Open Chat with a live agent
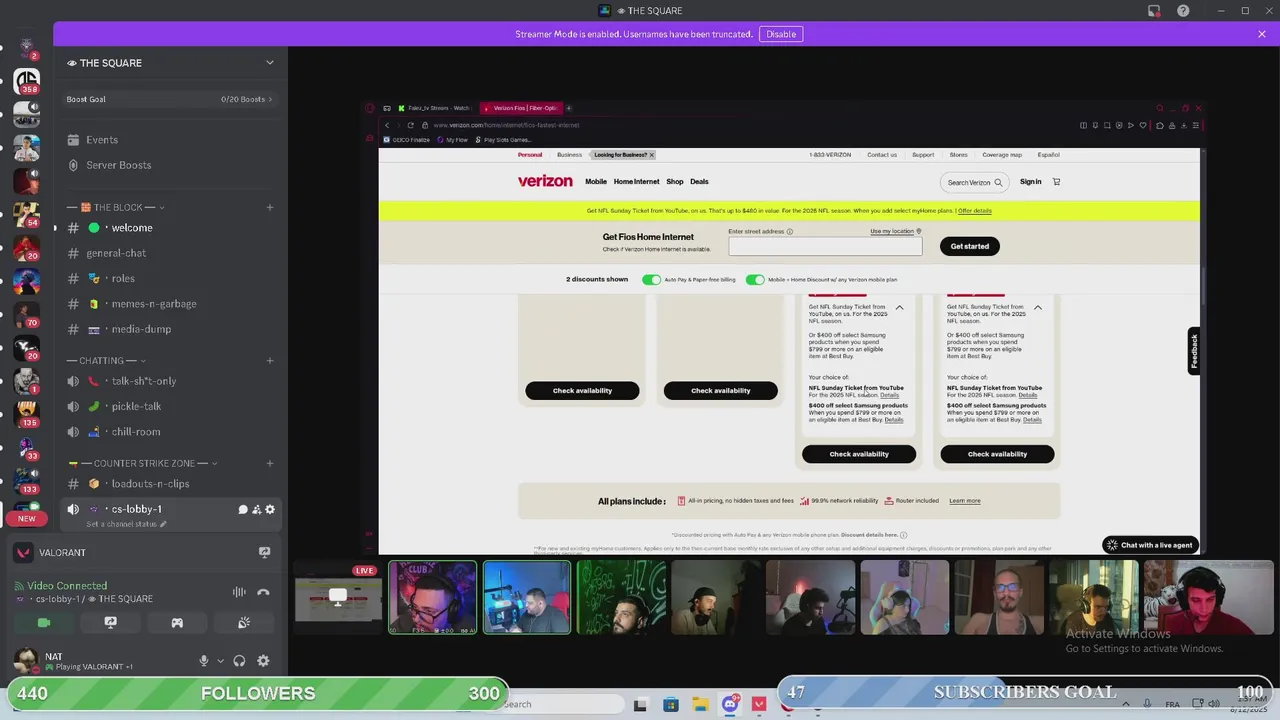1280x720 pixels. (1150, 545)
